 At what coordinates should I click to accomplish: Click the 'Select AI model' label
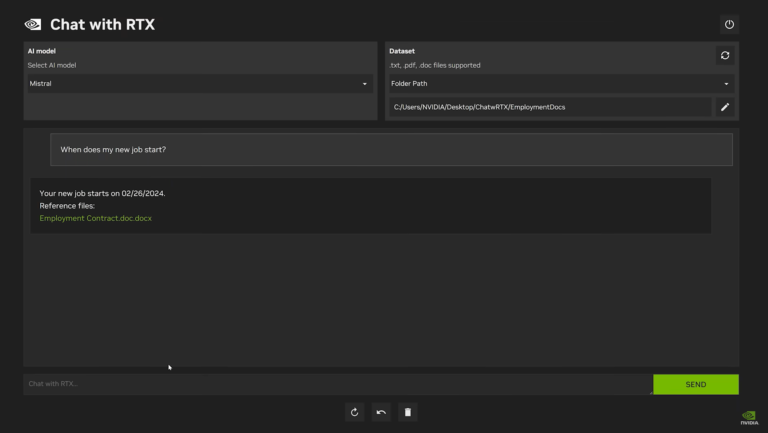tap(52, 65)
